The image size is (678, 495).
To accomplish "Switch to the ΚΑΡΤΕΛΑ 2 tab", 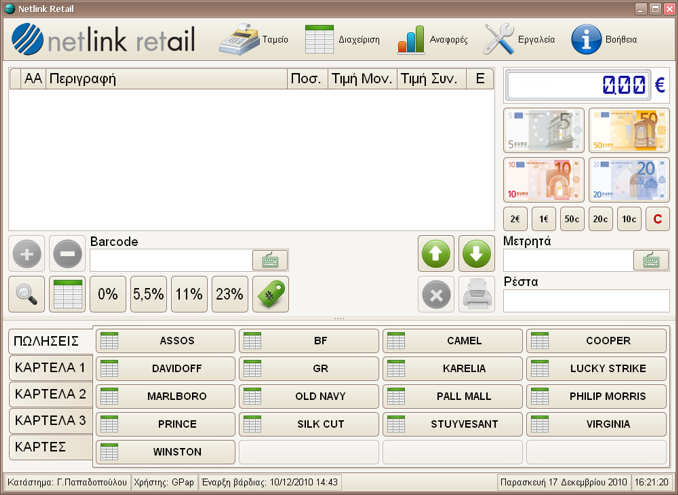I will click(x=51, y=394).
